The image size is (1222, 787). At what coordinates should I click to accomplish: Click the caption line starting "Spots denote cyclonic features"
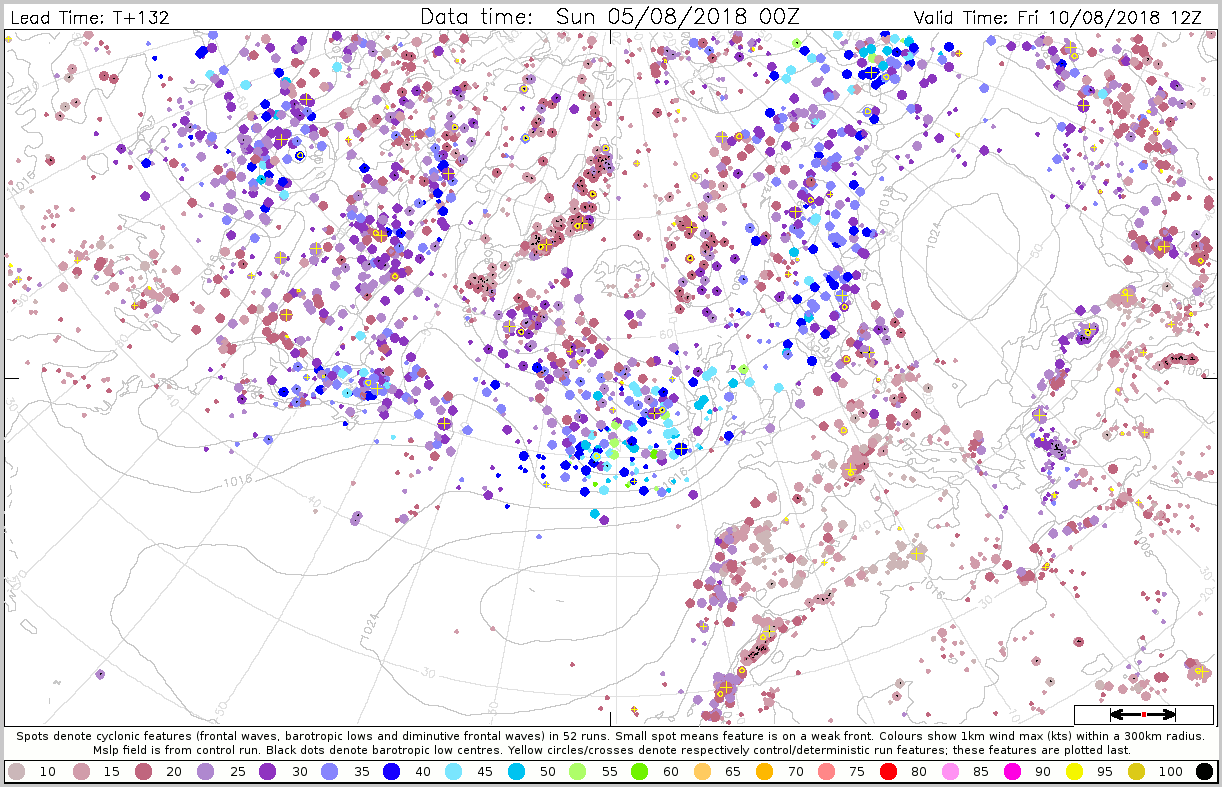pos(611,736)
